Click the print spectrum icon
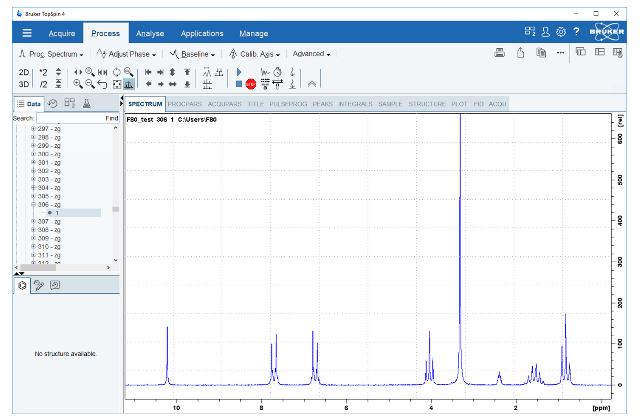The height and width of the screenshot is (420, 640). [499, 53]
